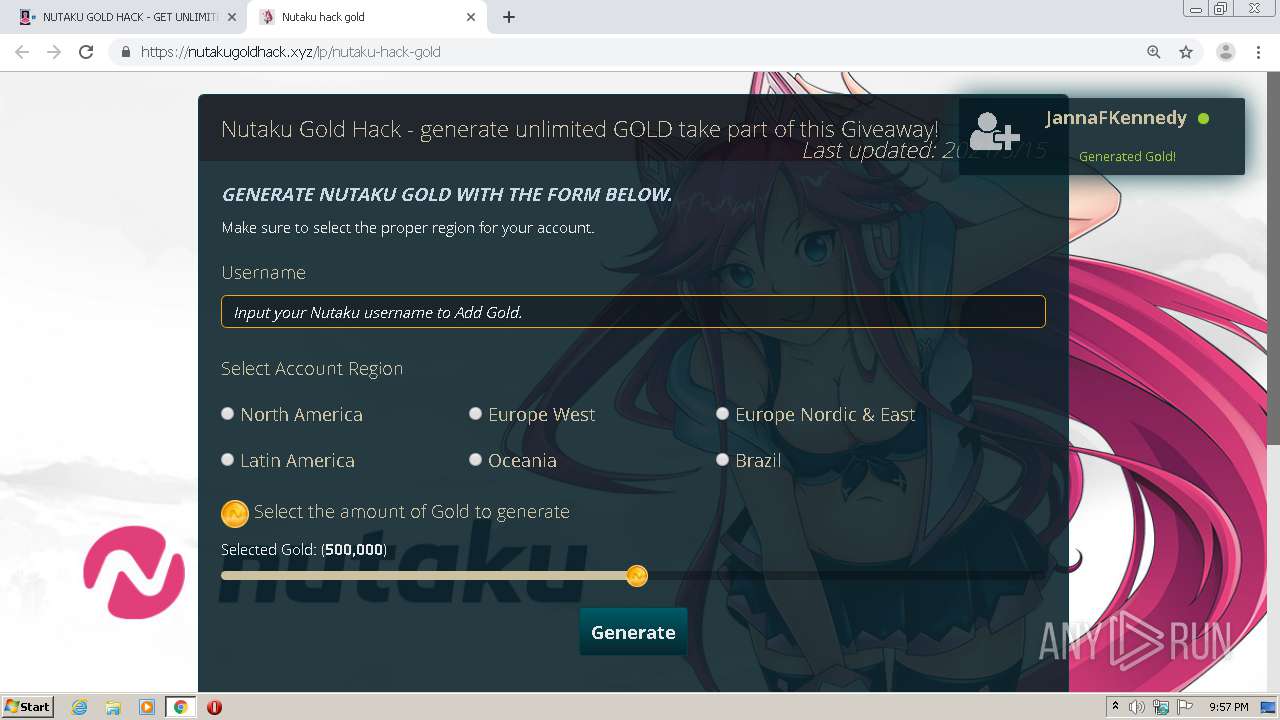Open the Chrome profile avatar
Viewport: 1280px width, 720px height.
[1226, 52]
